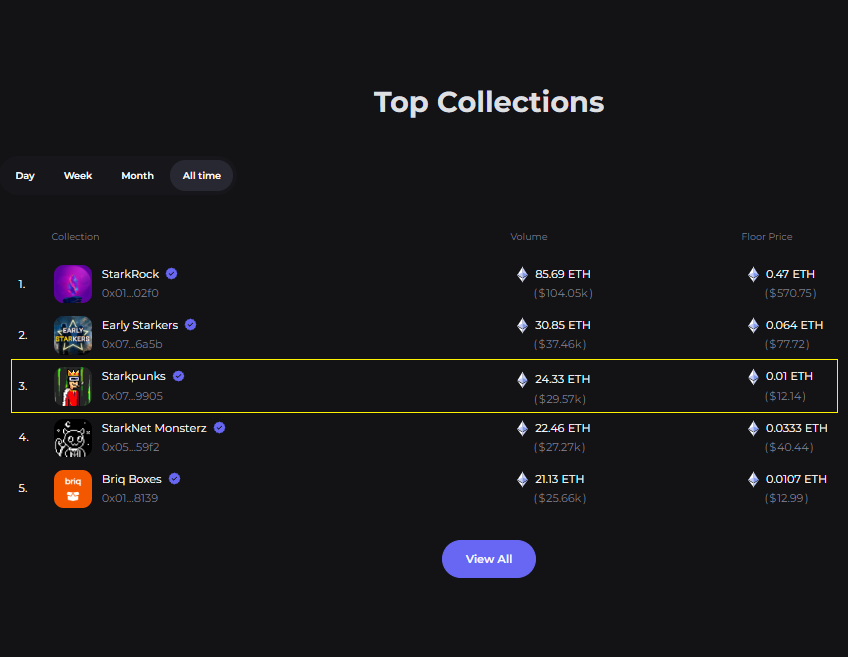Switch to the Month tab
The height and width of the screenshot is (657, 848).
(x=137, y=176)
